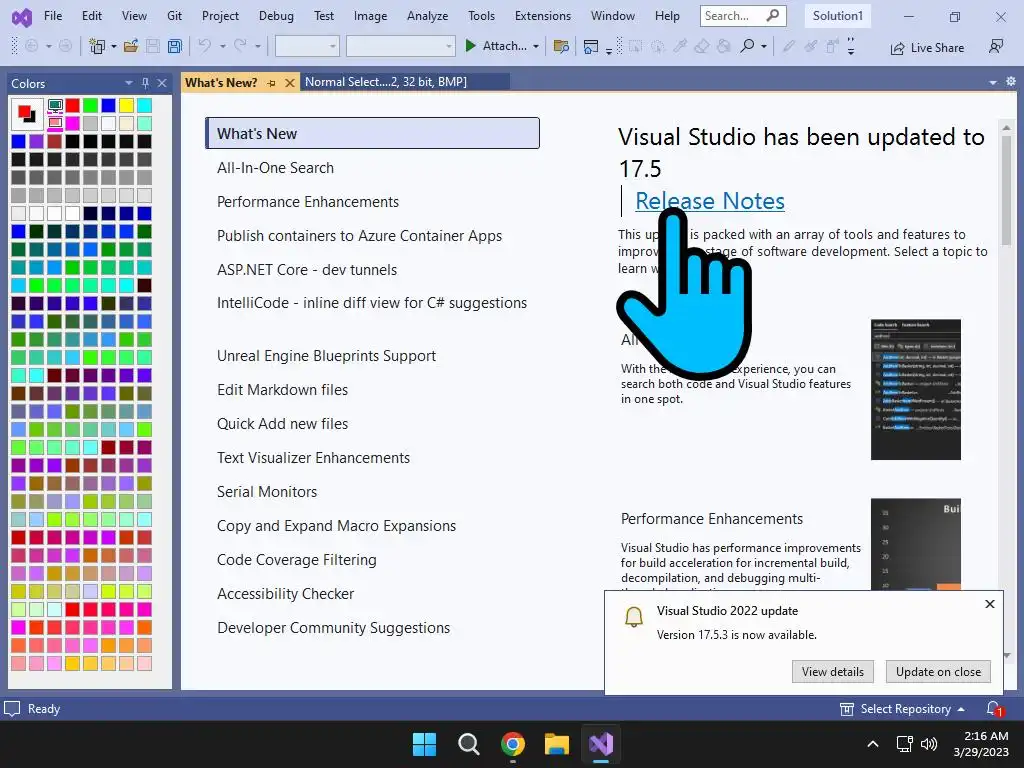
Task: Click the All-In-One Search screenshot thumbnail
Action: pos(916,389)
